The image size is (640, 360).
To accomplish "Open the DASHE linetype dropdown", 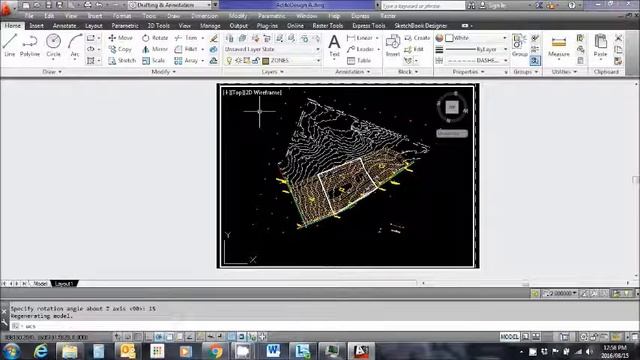I will [476, 60].
